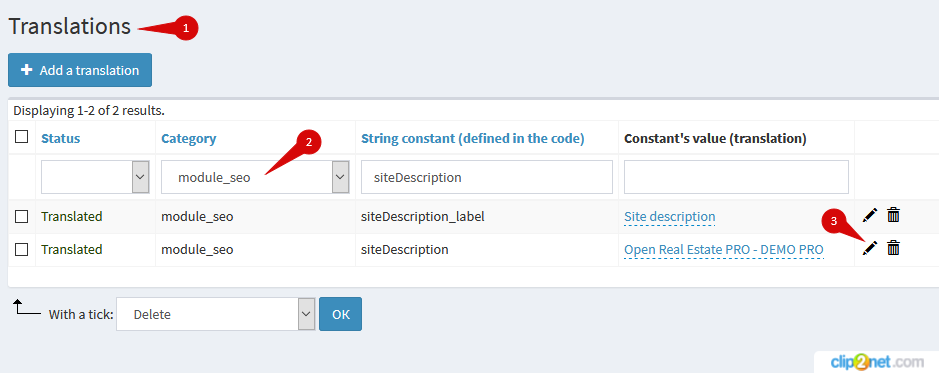Confirm bulk action with OK button

coord(340,314)
